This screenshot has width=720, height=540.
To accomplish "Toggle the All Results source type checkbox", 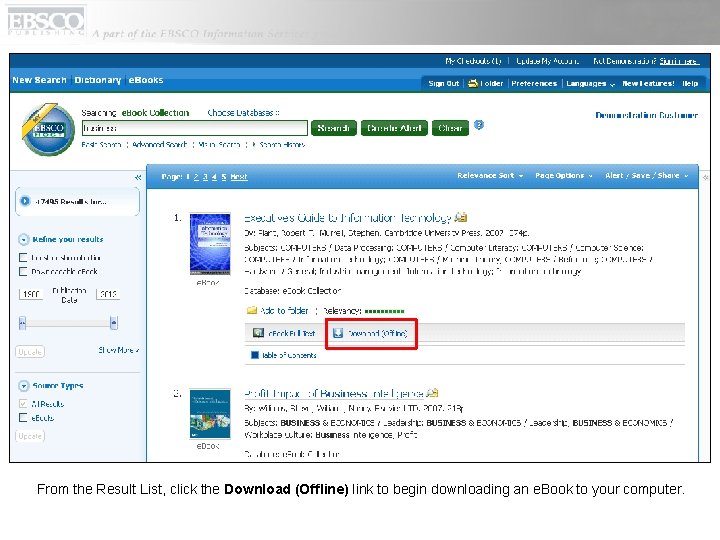I will 23,404.
